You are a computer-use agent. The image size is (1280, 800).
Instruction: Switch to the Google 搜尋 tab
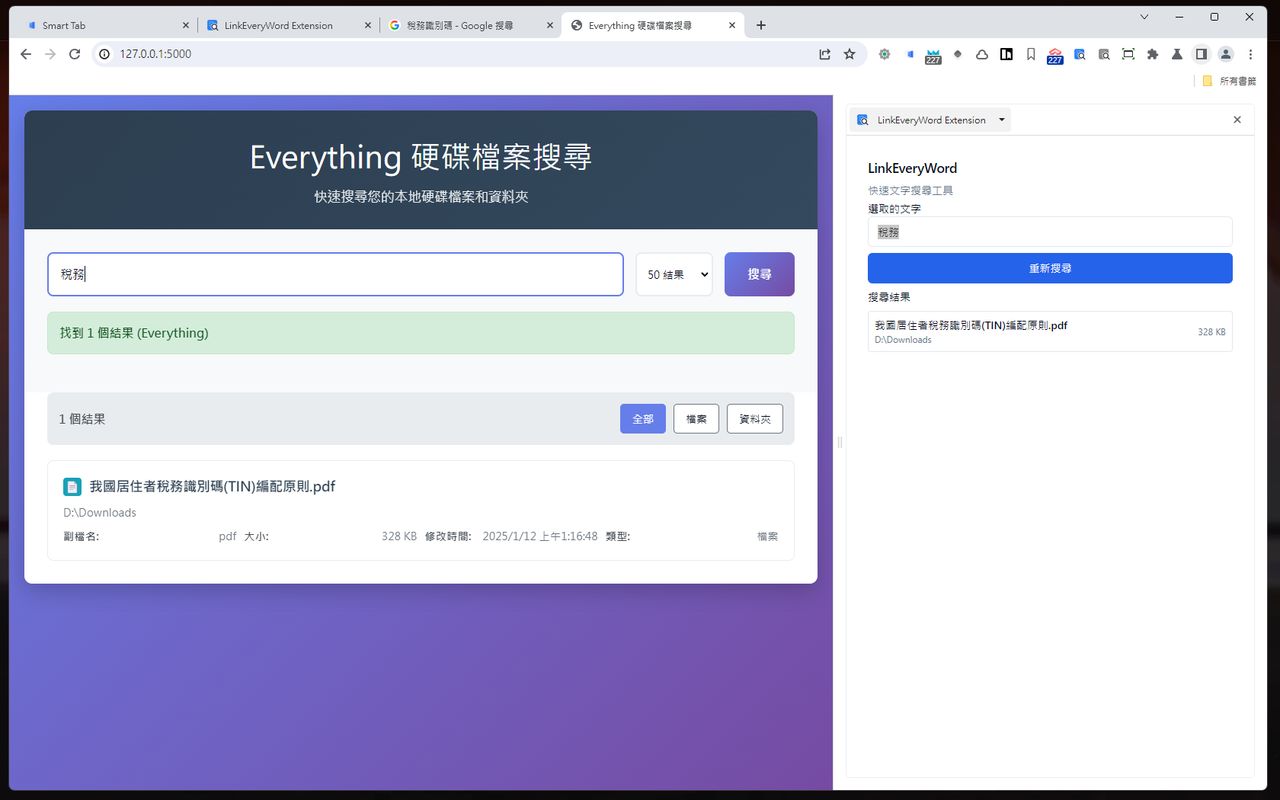click(x=470, y=25)
